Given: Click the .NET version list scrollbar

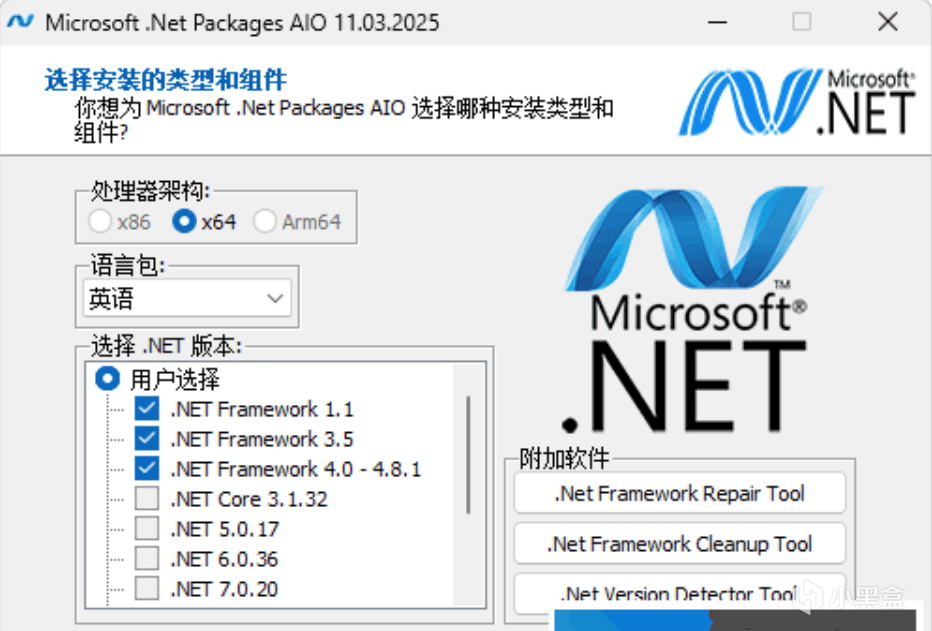Looking at the screenshot, I should pyautogui.click(x=468, y=455).
